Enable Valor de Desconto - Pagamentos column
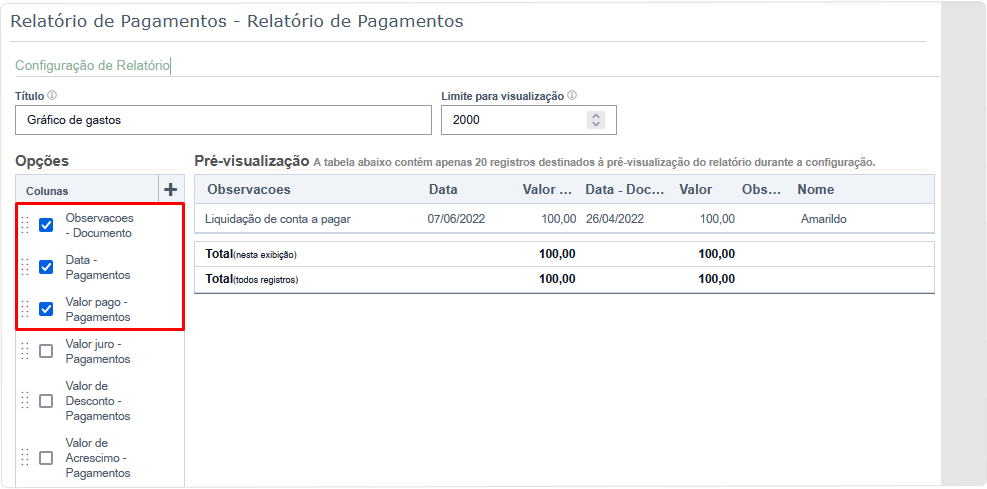This screenshot has height=489, width=987. pos(46,401)
